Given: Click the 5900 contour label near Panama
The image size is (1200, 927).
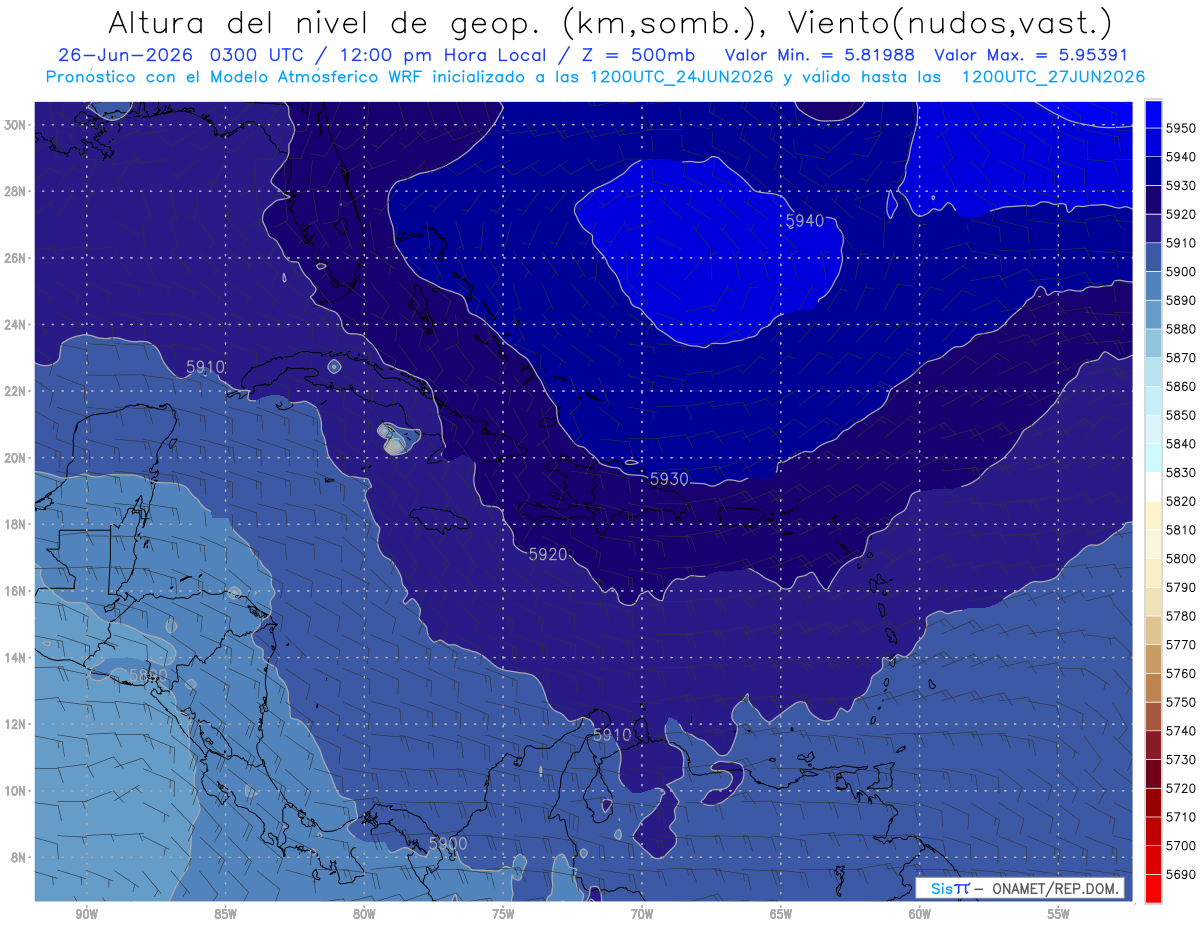Looking at the screenshot, I should (x=448, y=843).
